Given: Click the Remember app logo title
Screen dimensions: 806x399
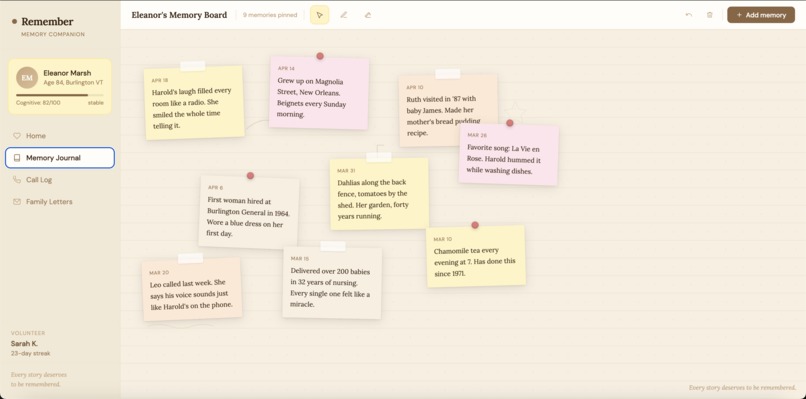Looking at the screenshot, I should tap(47, 22).
